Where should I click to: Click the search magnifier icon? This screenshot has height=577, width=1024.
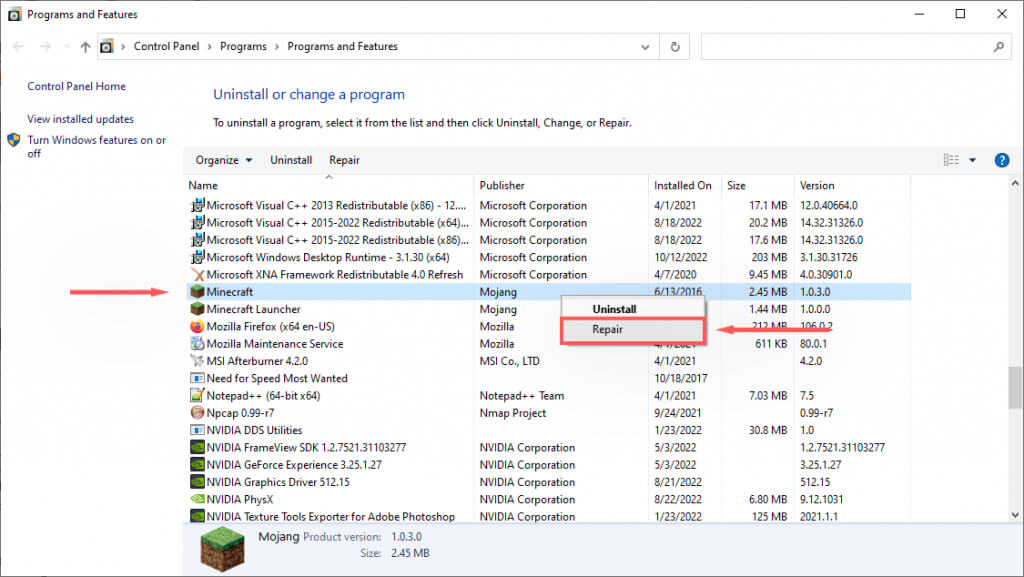997,46
